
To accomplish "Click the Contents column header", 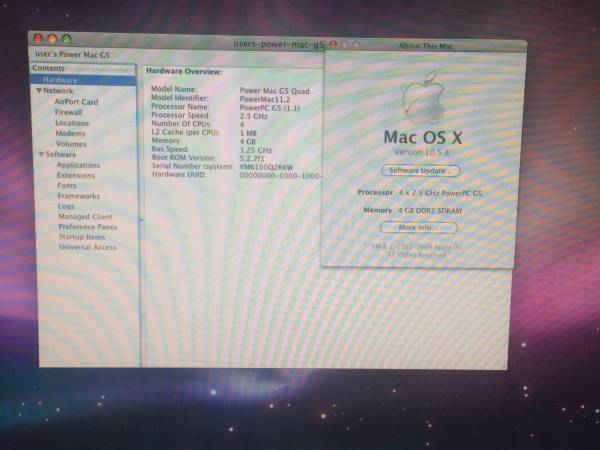I will [83, 68].
